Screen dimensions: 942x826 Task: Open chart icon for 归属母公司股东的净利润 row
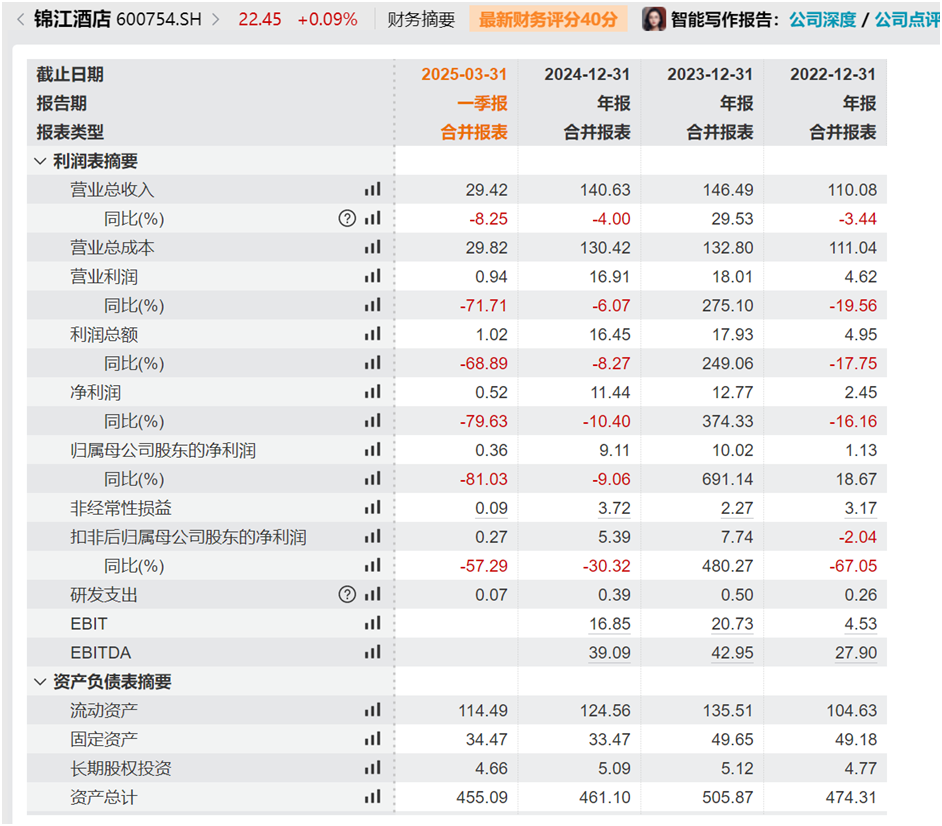[x=372, y=449]
